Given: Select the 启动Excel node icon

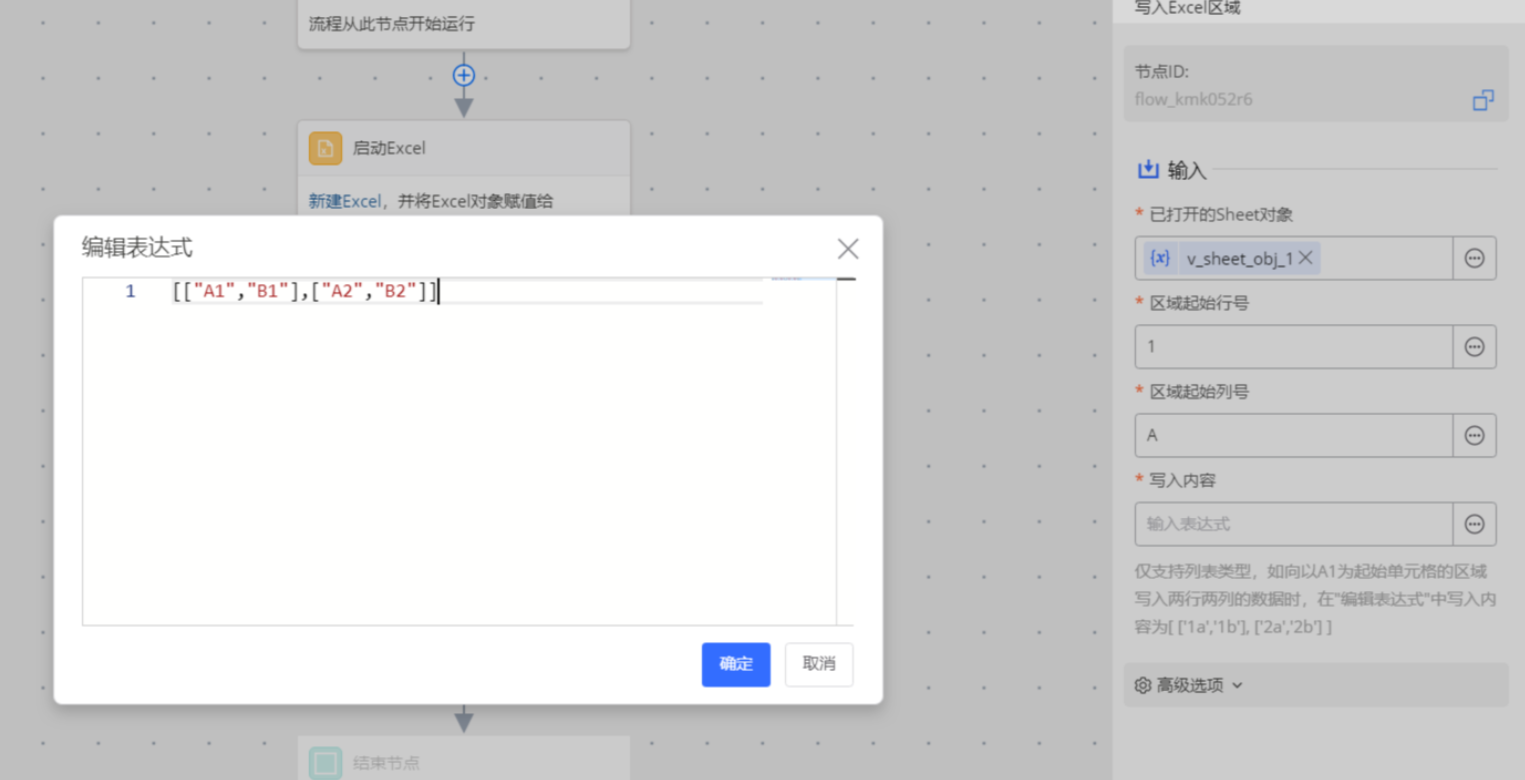Looking at the screenshot, I should click(x=325, y=148).
